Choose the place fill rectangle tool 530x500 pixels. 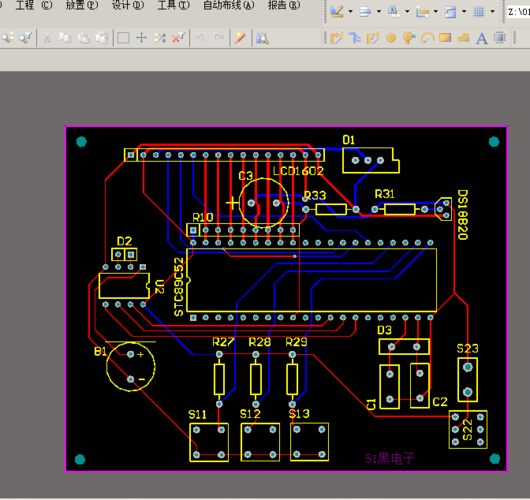click(x=445, y=38)
